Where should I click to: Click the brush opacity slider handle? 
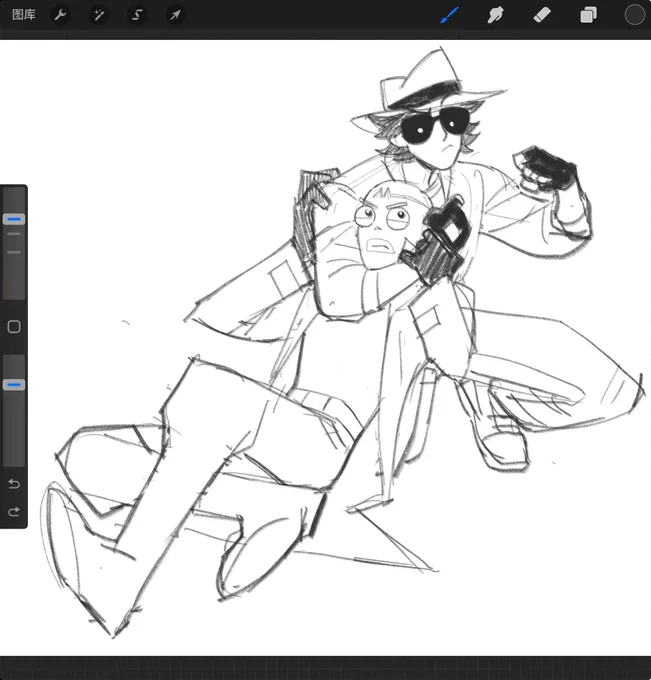tap(14, 385)
